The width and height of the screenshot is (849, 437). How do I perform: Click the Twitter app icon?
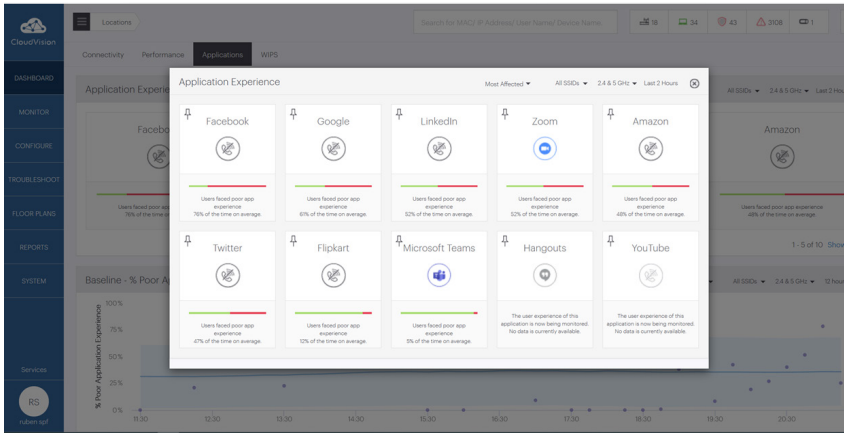point(227,275)
